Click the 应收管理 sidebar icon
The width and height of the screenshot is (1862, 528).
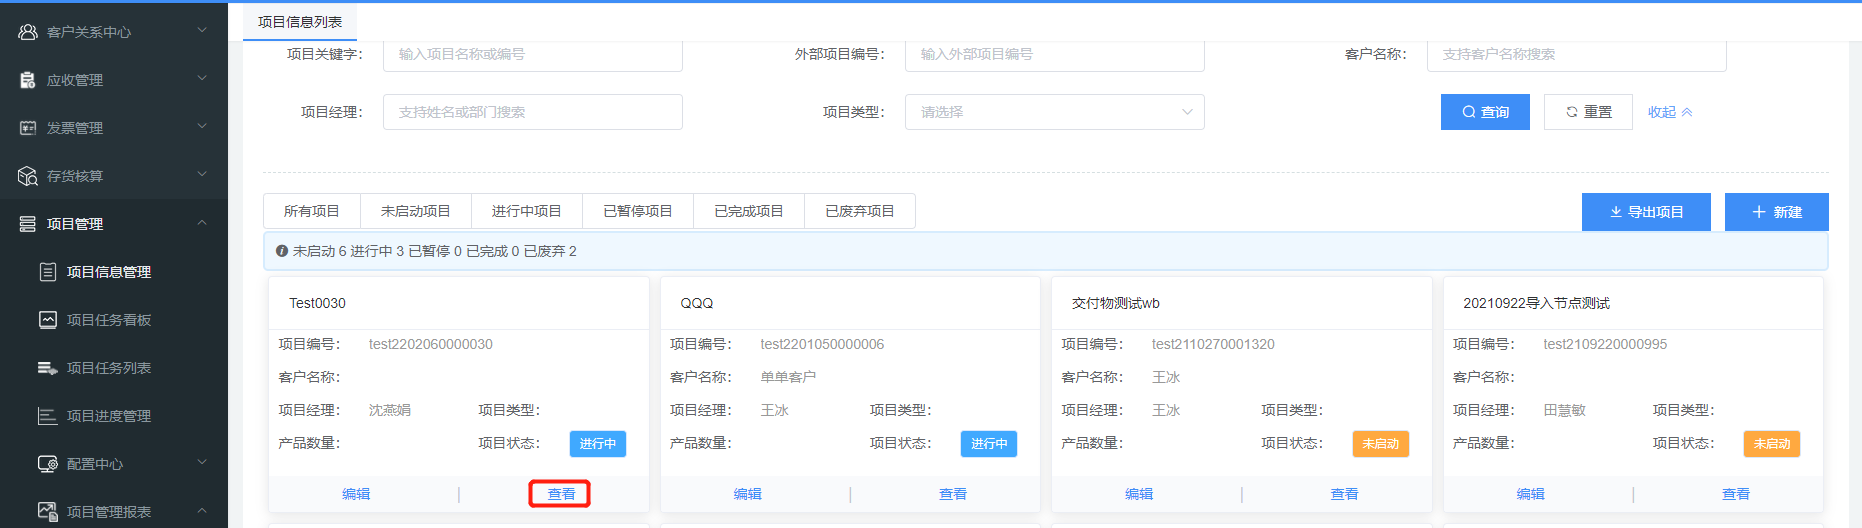[28, 80]
